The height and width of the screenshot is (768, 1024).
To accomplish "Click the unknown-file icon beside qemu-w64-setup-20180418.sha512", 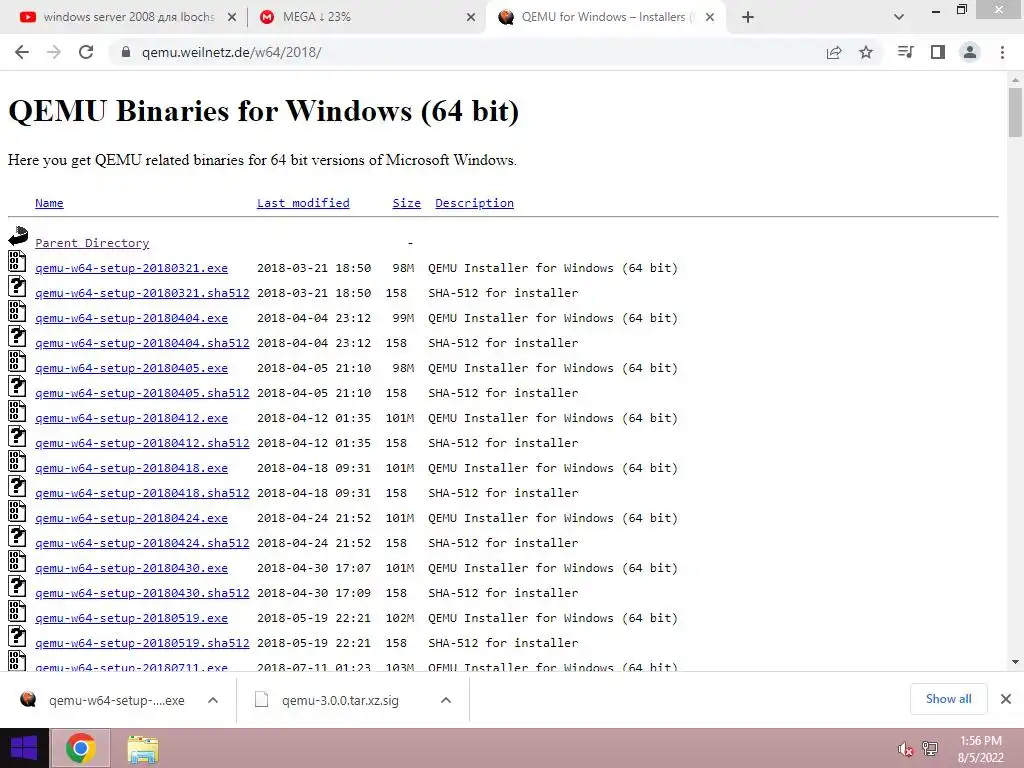I will (17, 487).
